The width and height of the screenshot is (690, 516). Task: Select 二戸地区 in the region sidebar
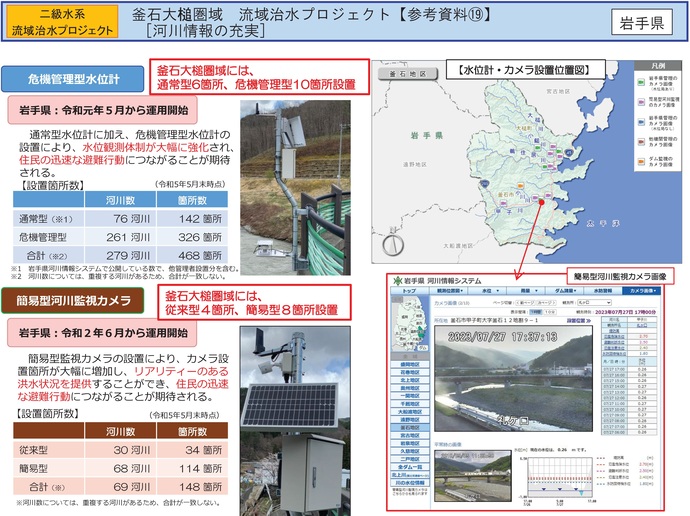click(409, 459)
